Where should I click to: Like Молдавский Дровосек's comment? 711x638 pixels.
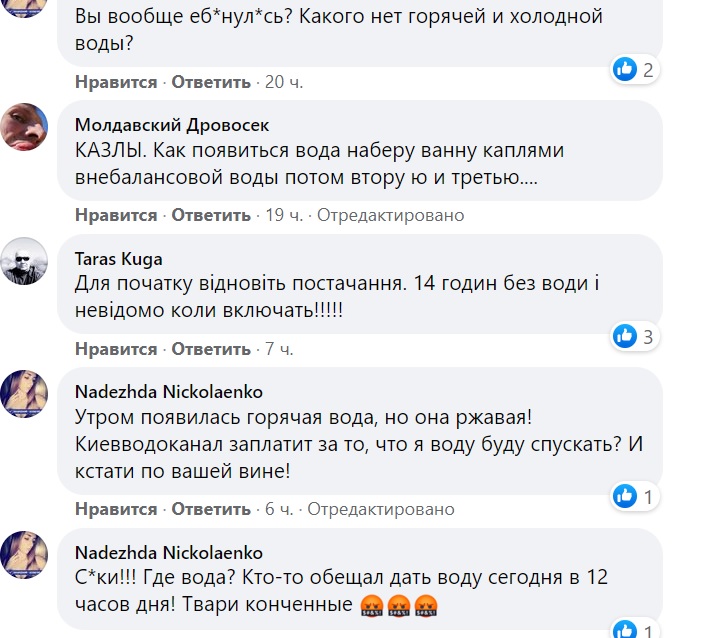point(116,215)
